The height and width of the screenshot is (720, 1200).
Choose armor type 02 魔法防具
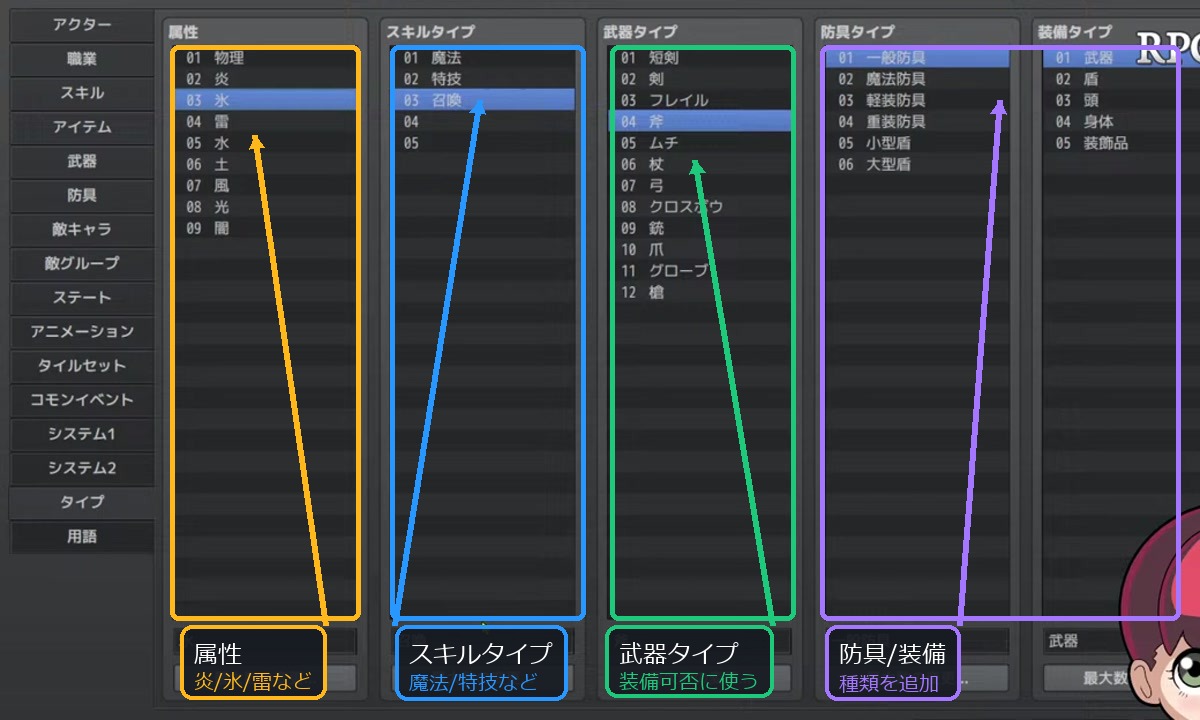[x=918, y=78]
